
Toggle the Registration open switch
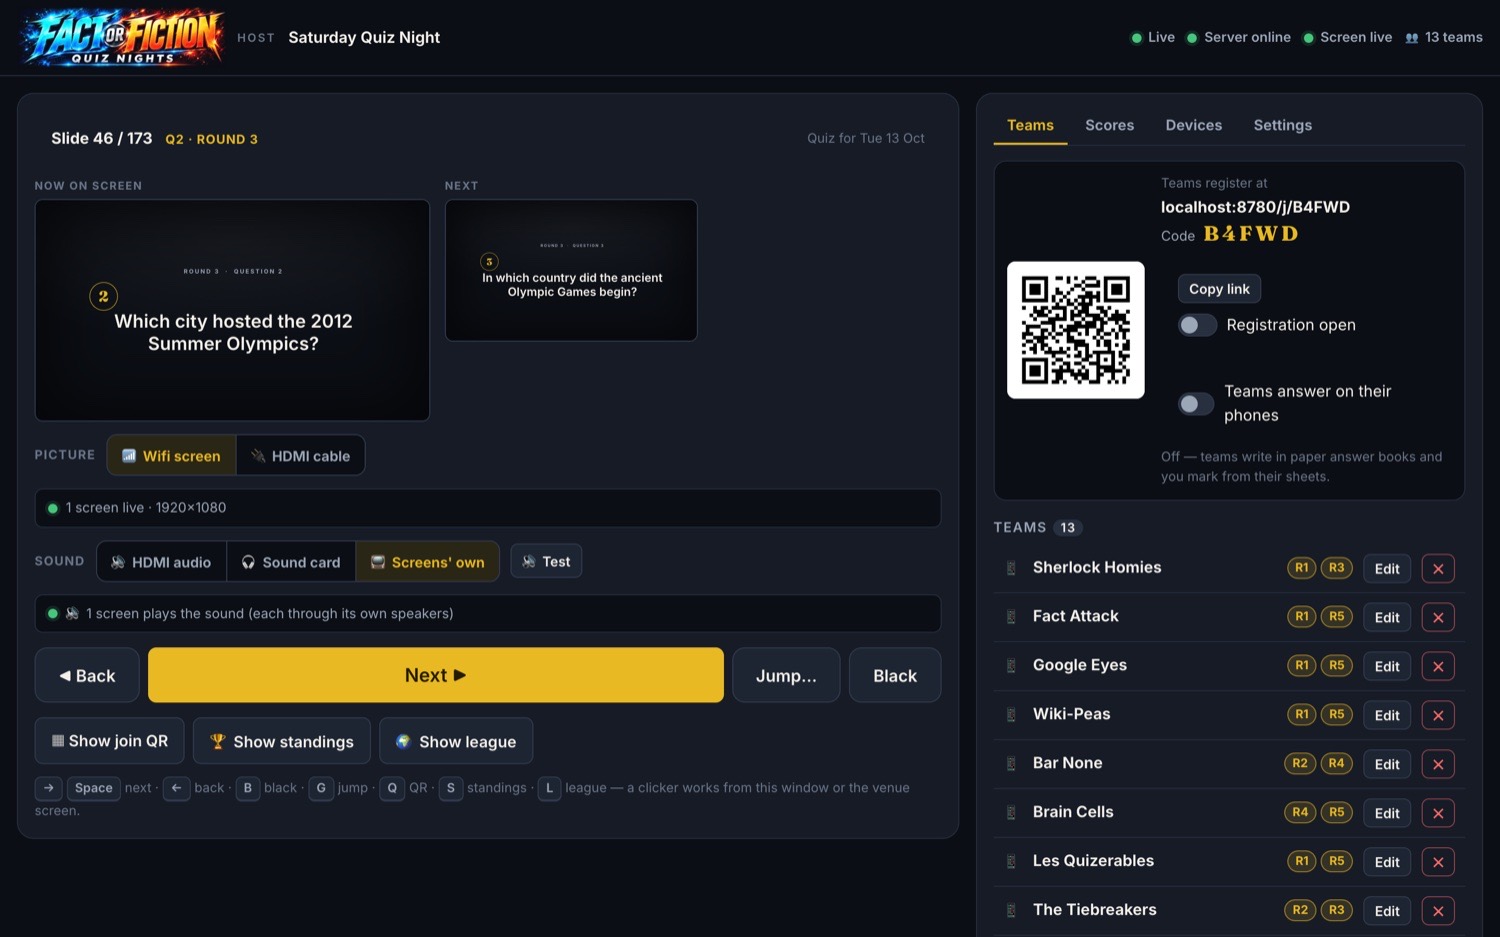click(1197, 325)
